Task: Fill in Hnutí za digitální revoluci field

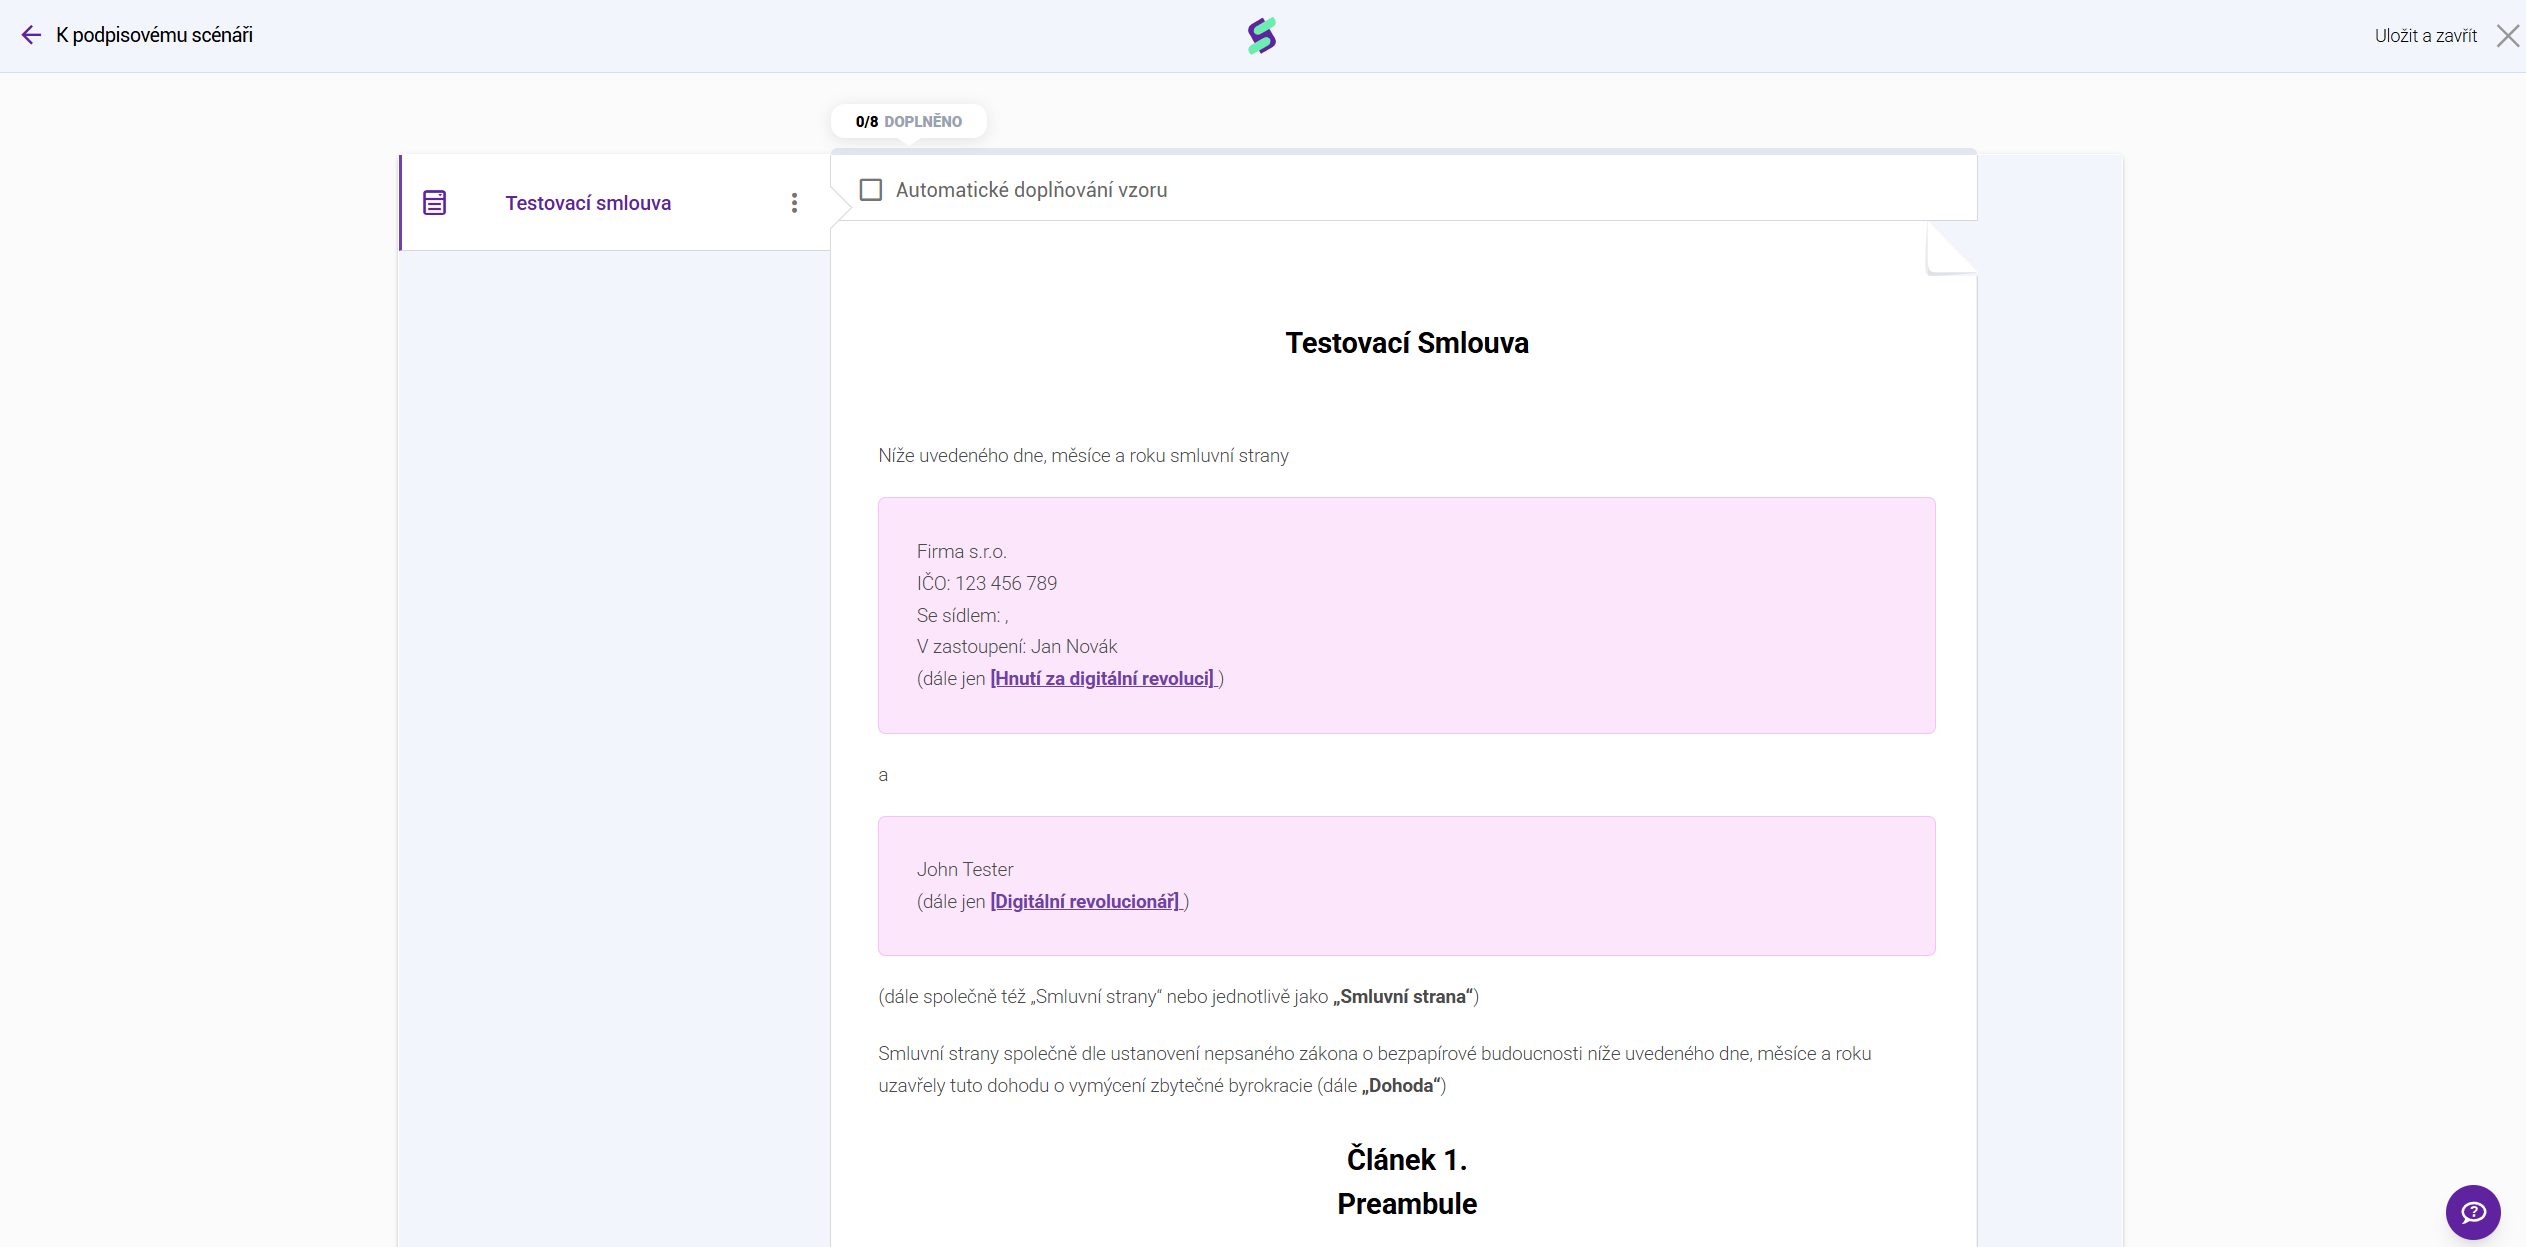Action: tap(1102, 679)
